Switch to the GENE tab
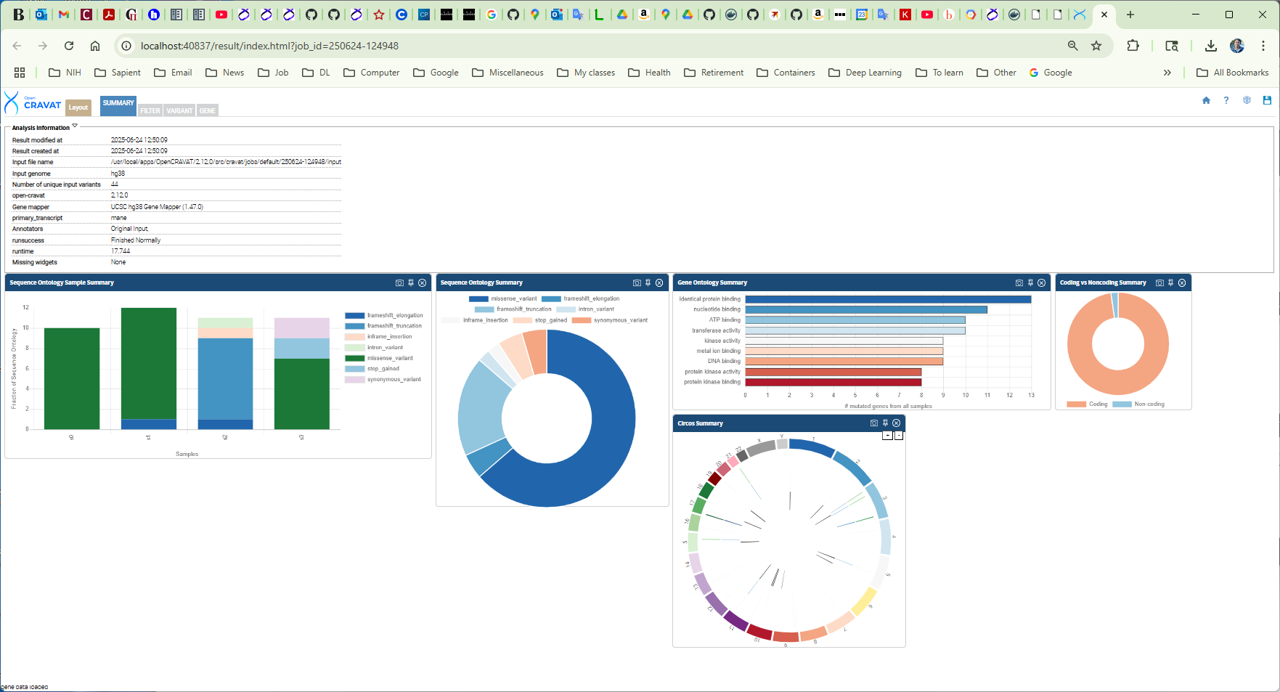 pos(207,110)
